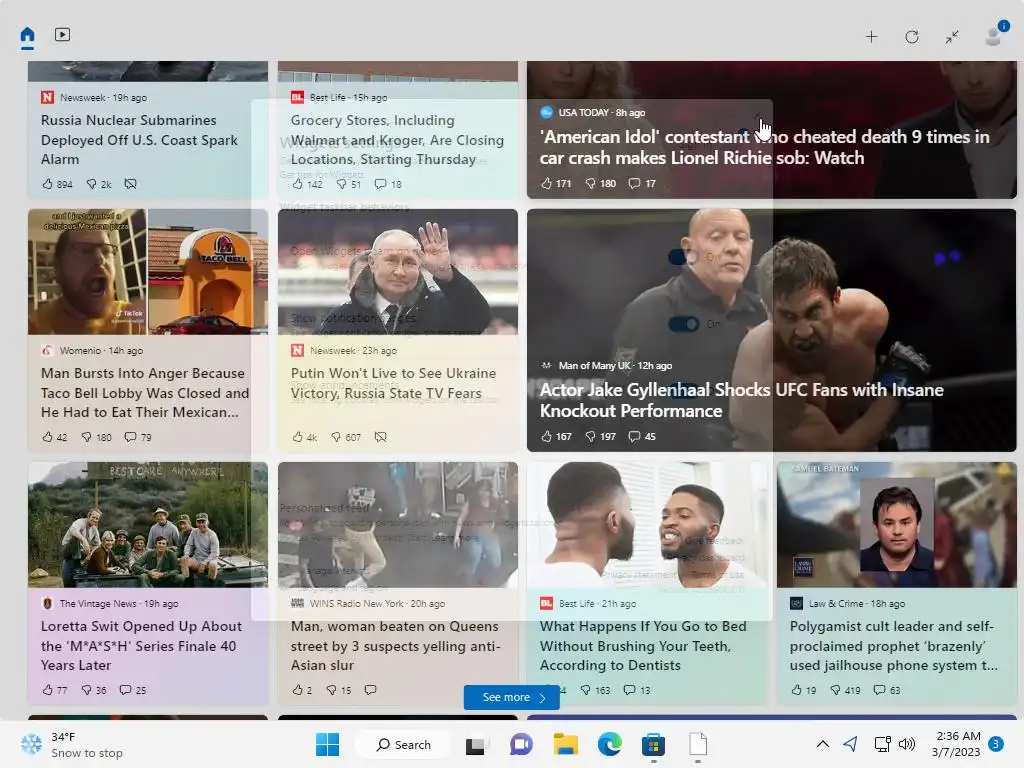Like the Grocery Stores closing article
The image size is (1024, 768).
[307, 184]
